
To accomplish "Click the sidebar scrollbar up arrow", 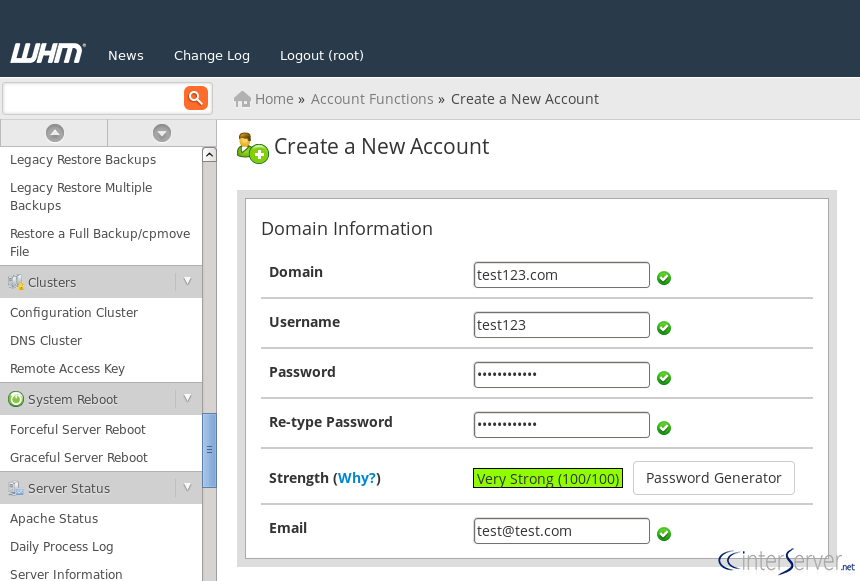I will click(209, 155).
